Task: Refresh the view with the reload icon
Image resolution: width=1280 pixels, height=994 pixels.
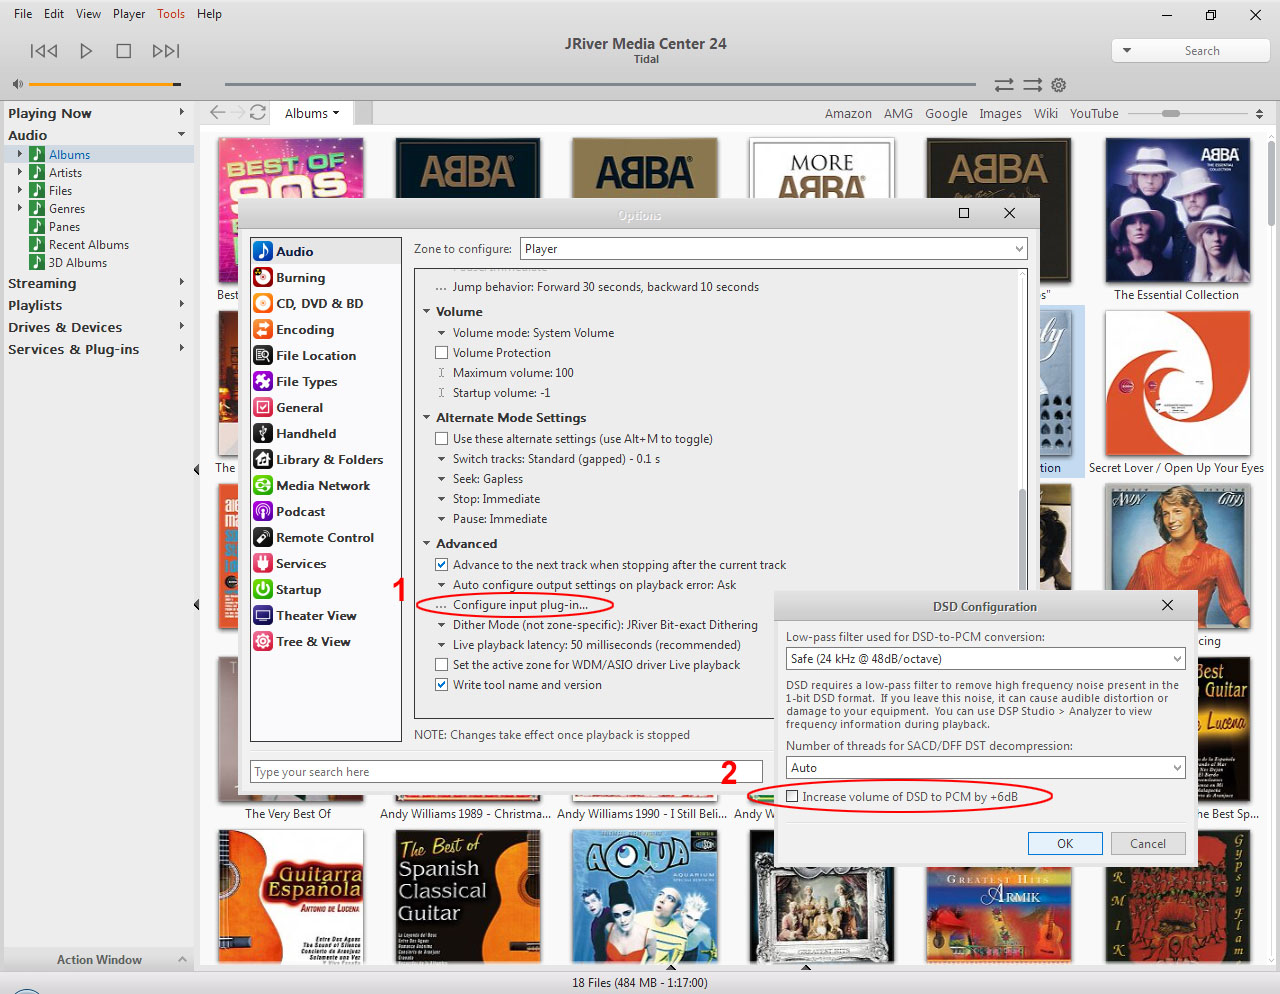Action: (x=258, y=112)
